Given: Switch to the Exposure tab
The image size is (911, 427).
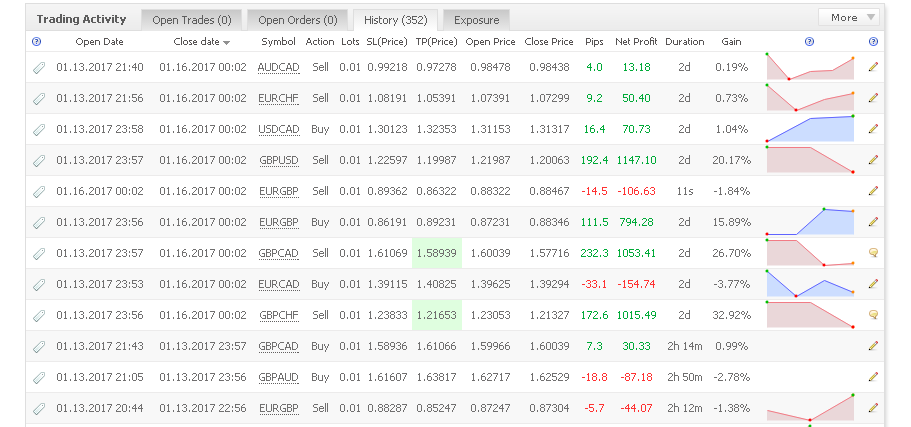Looking at the screenshot, I should tap(476, 20).
